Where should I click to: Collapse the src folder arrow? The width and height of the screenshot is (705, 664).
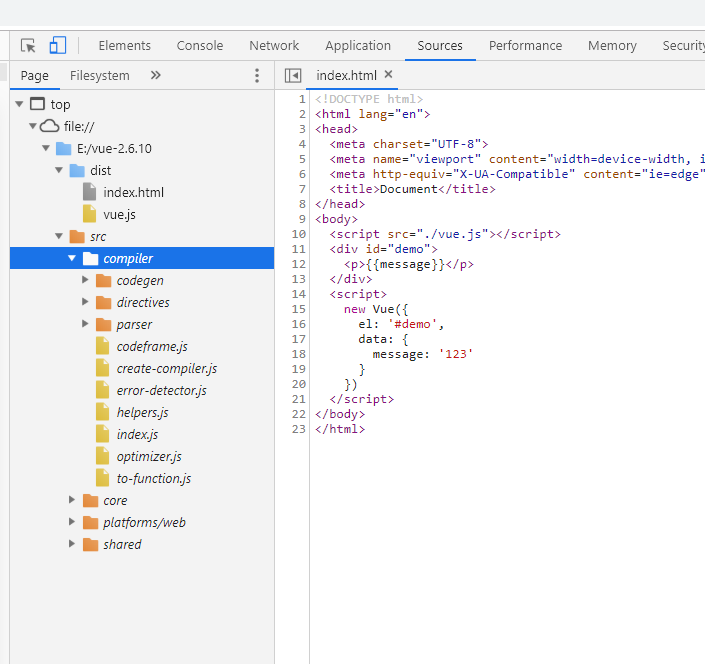59,236
